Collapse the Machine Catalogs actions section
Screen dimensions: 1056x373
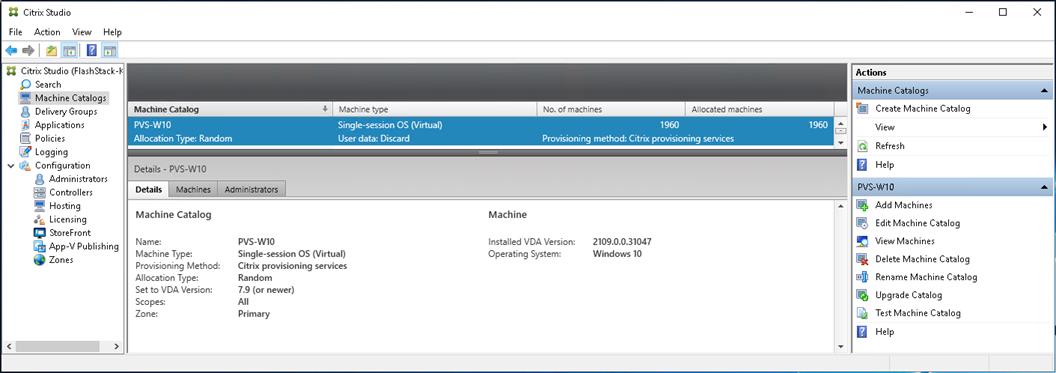(1044, 90)
